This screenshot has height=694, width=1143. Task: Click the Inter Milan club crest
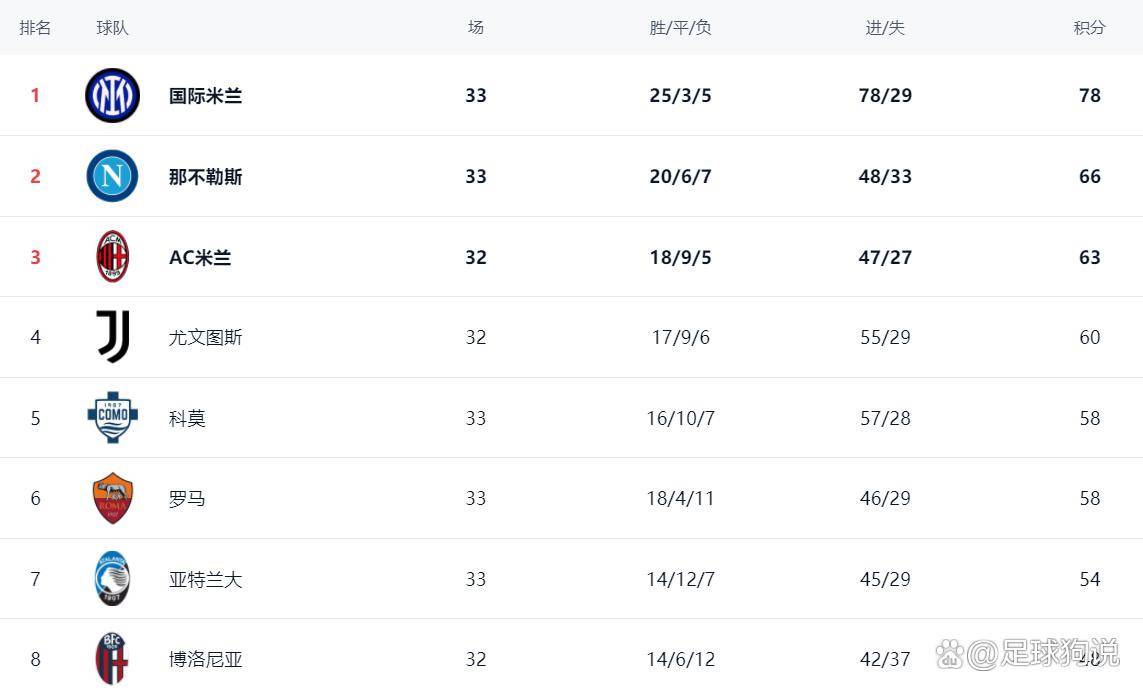coord(112,96)
